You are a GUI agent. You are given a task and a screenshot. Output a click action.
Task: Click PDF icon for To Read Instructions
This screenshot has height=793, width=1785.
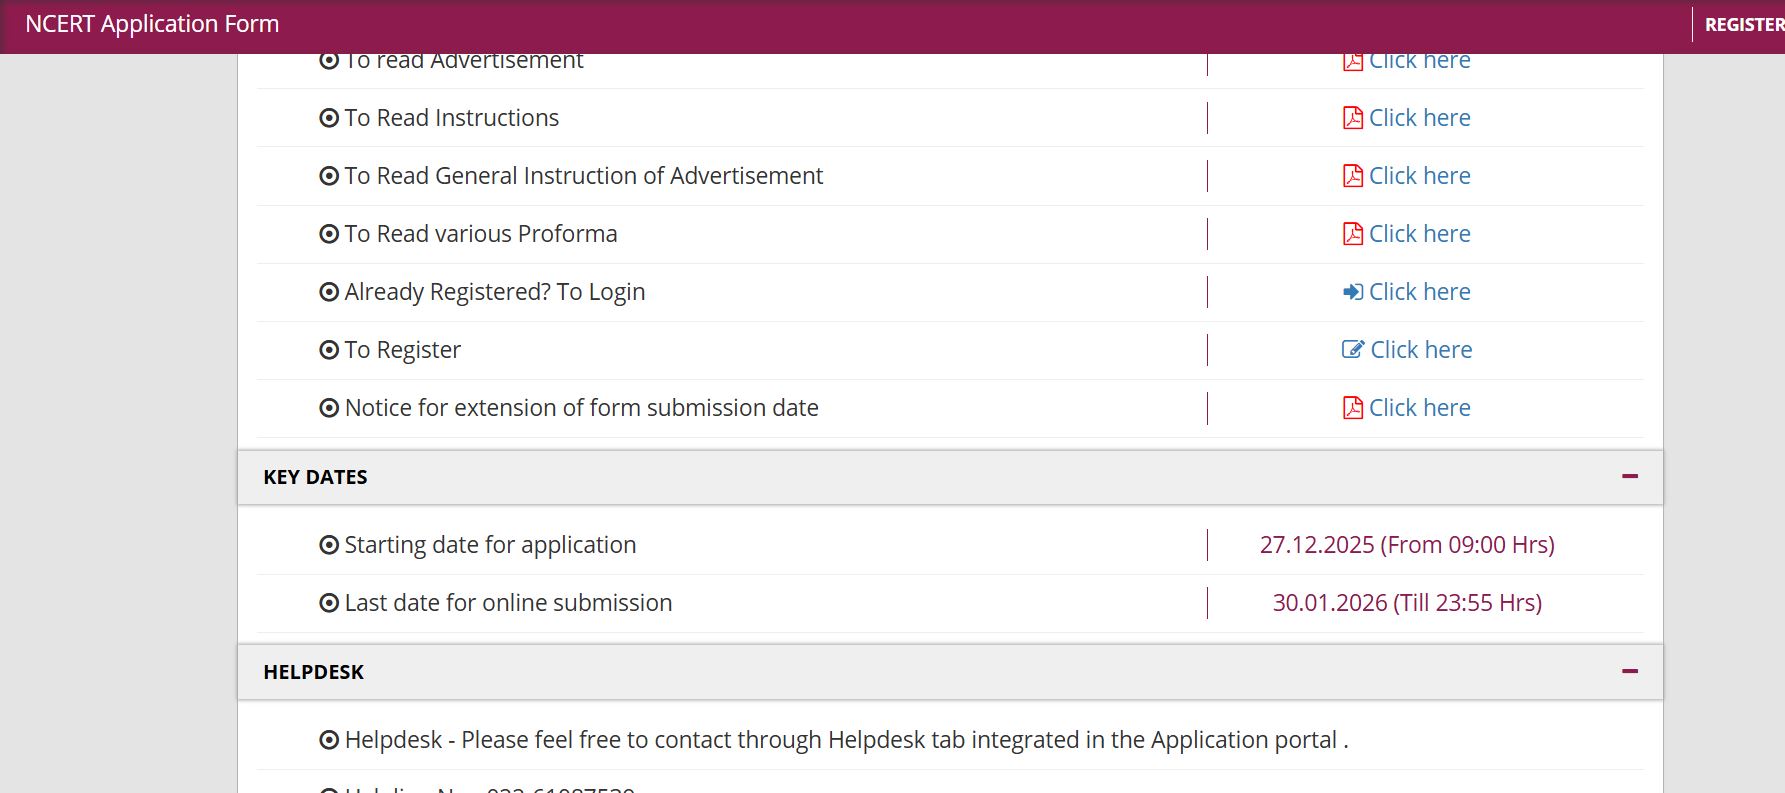click(1352, 118)
